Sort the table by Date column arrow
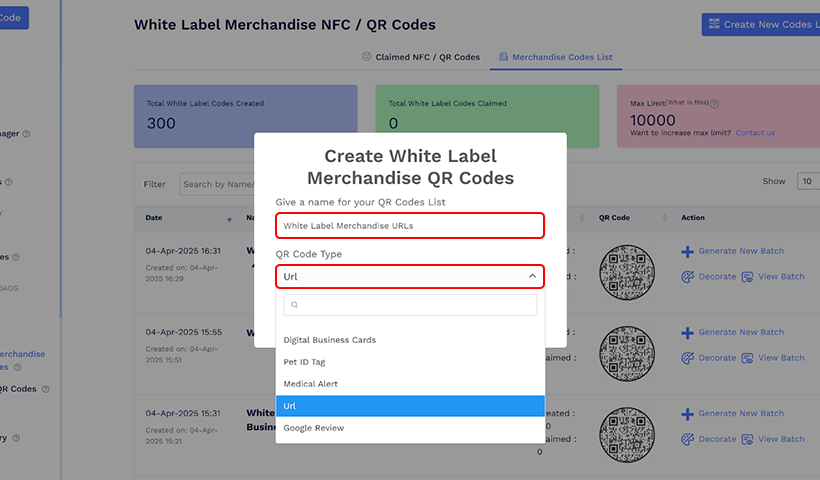 coord(229,218)
